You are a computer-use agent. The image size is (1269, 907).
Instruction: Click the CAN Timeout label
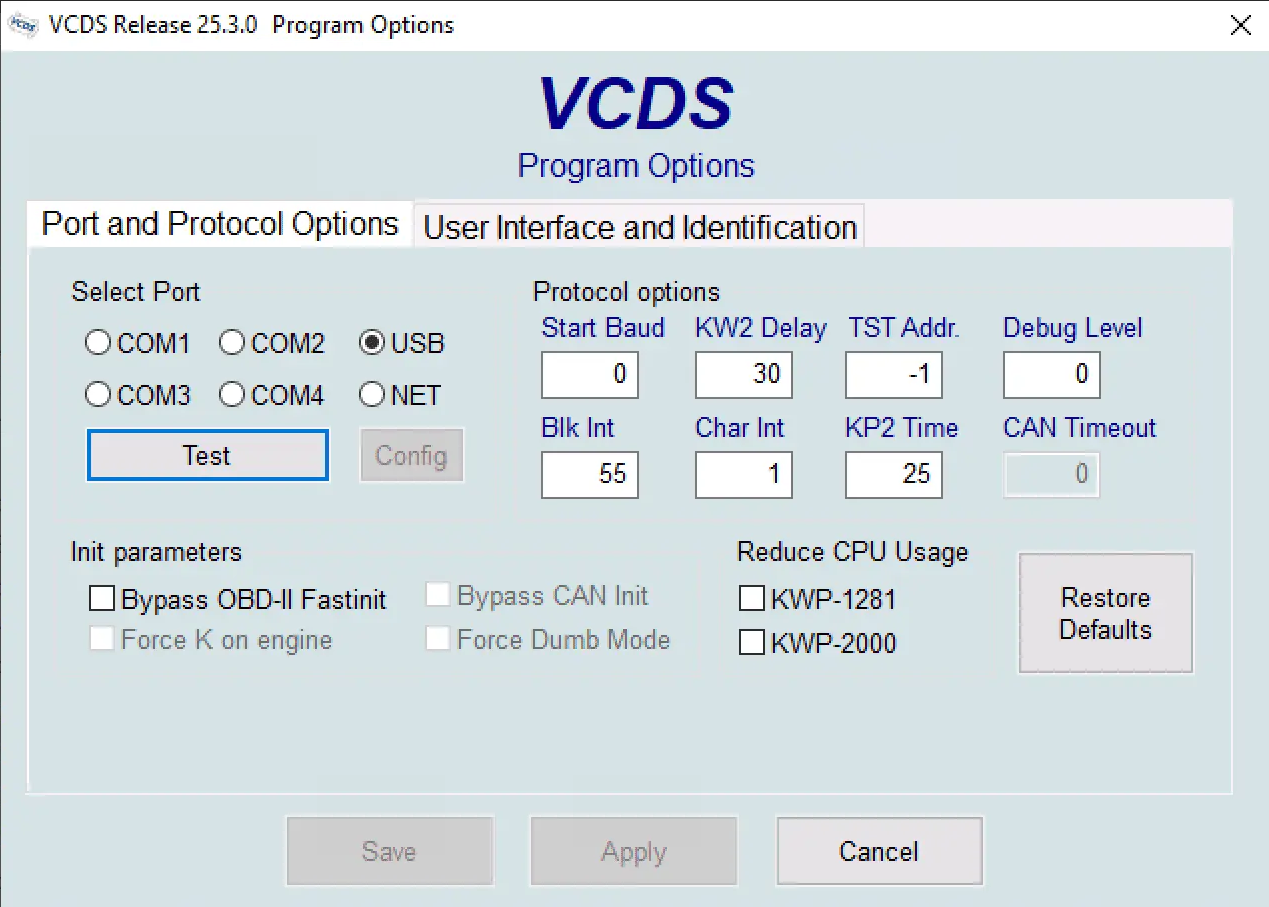tap(1080, 428)
